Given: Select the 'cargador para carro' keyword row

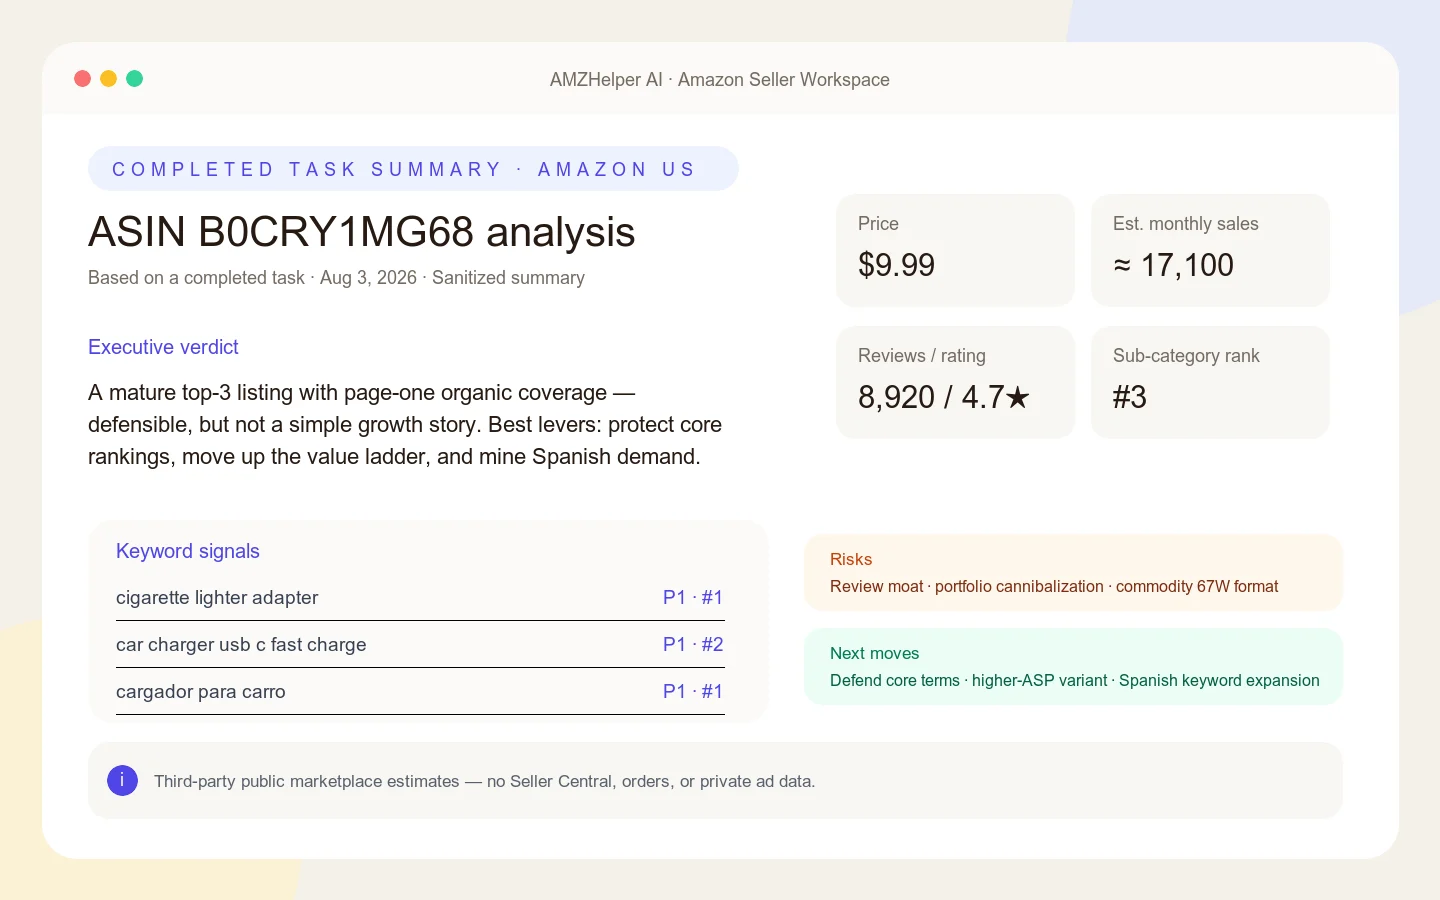Looking at the screenshot, I should pos(420,691).
